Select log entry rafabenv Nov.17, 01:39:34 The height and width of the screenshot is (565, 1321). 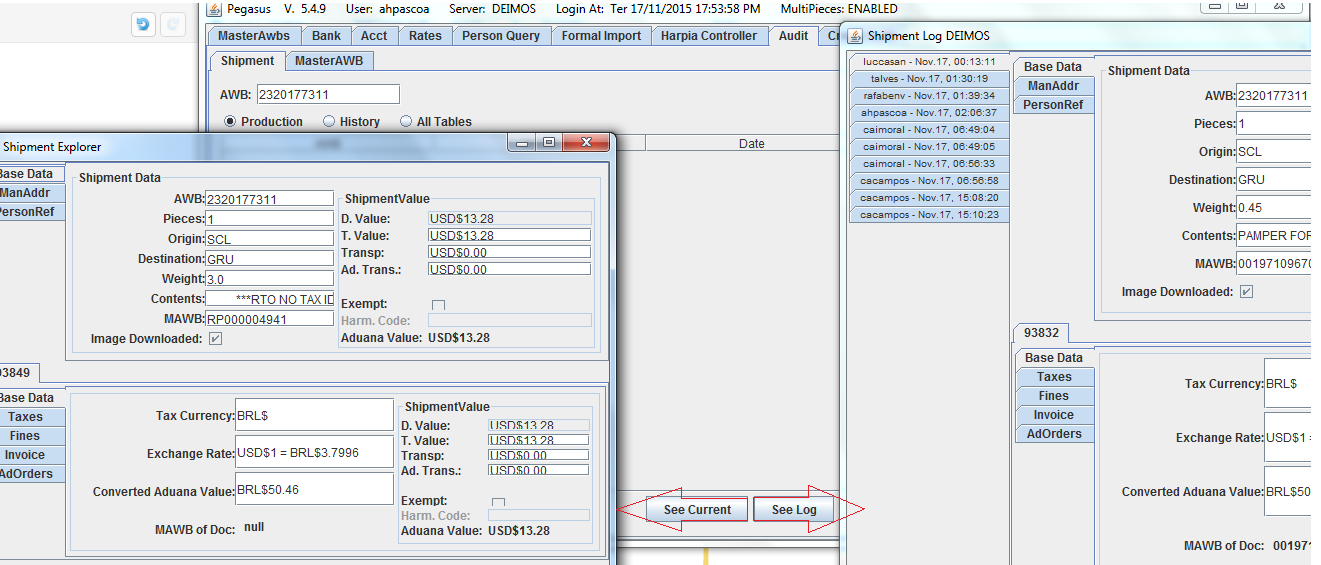[x=928, y=96]
